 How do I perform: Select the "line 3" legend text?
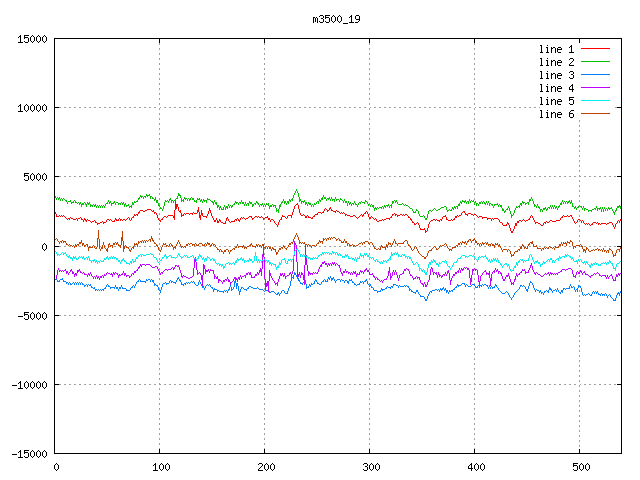[557, 75]
